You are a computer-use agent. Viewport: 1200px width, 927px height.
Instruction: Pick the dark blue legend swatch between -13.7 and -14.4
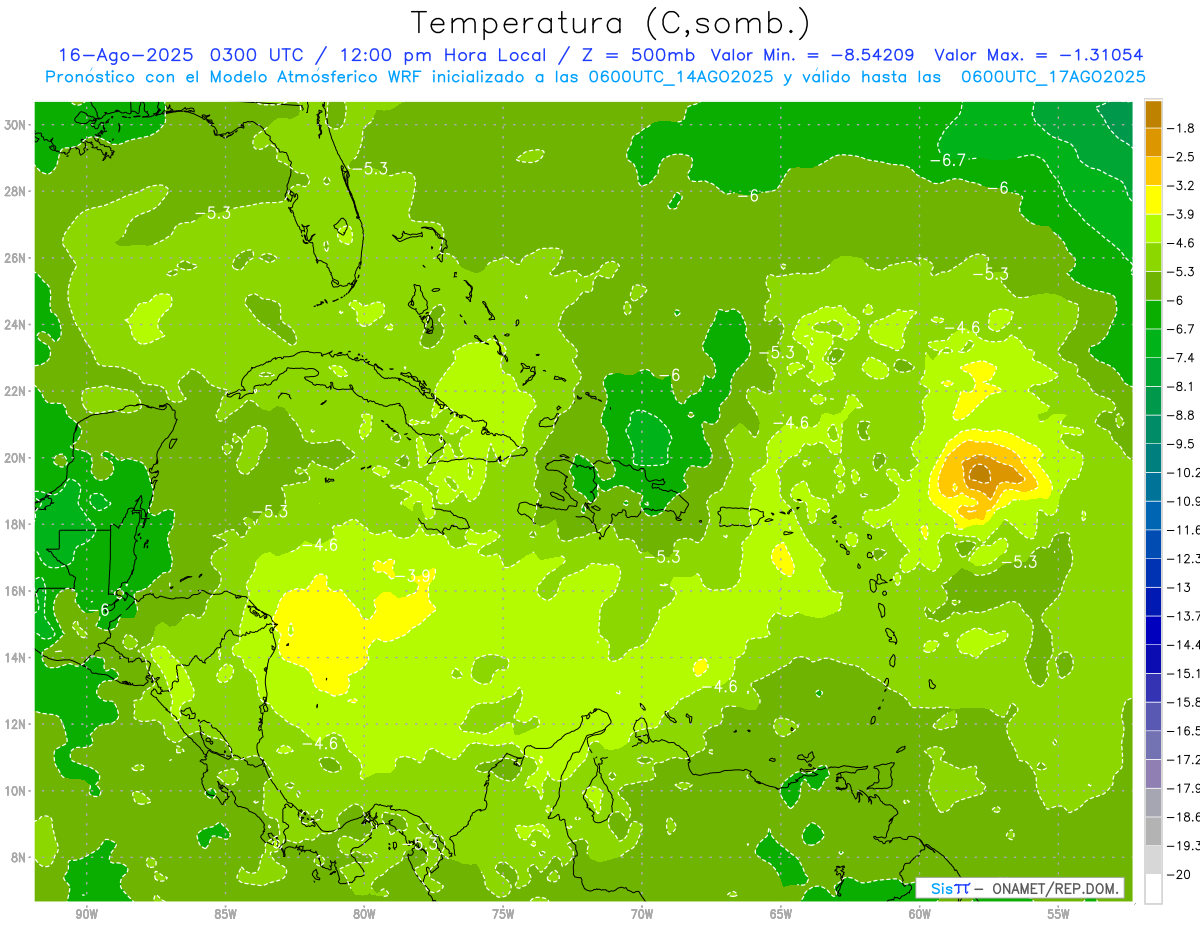(x=1154, y=630)
